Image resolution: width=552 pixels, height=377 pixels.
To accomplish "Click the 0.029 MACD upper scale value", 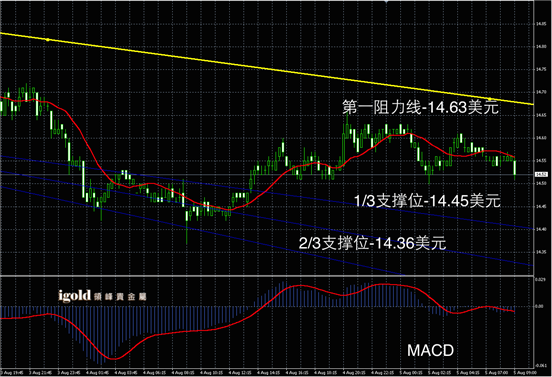I will [x=540, y=279].
